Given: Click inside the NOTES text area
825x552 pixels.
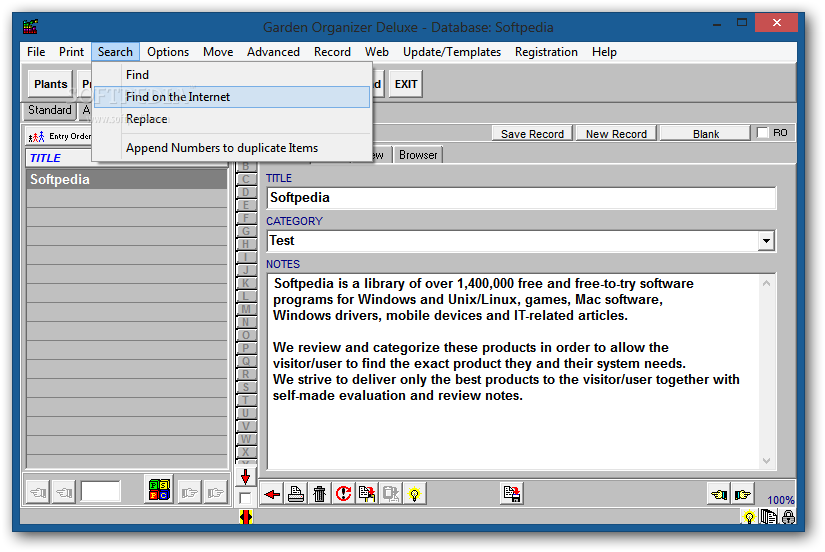Looking at the screenshot, I should coord(513,371).
